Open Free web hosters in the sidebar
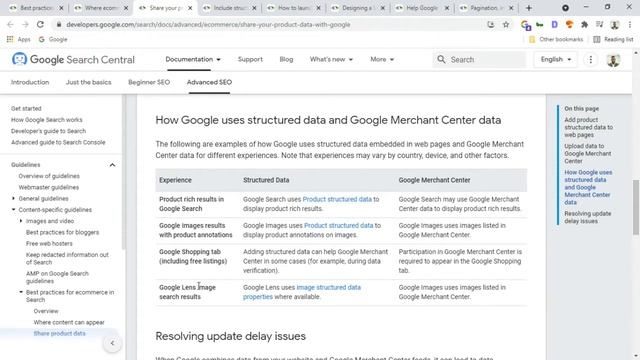The height and width of the screenshot is (360, 640). click(x=49, y=244)
